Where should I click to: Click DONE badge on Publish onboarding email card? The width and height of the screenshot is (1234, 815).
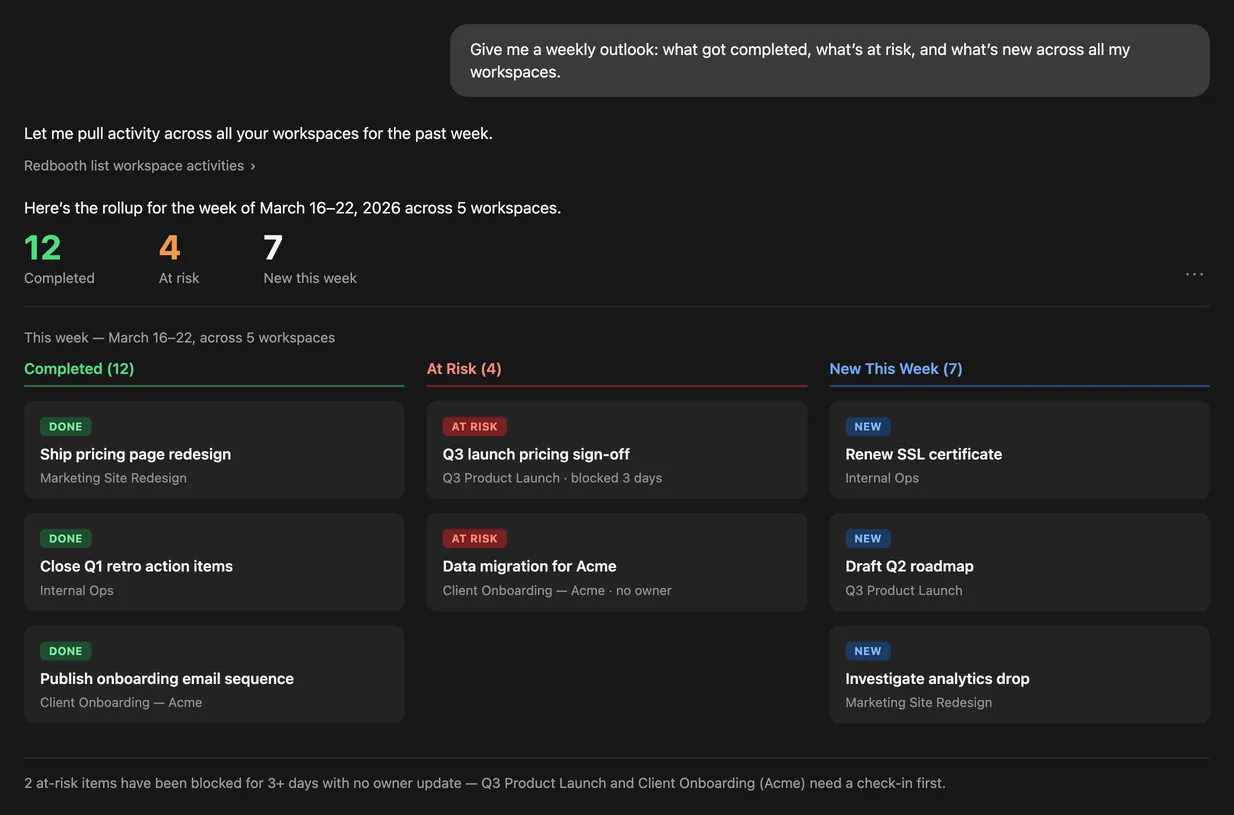(66, 651)
